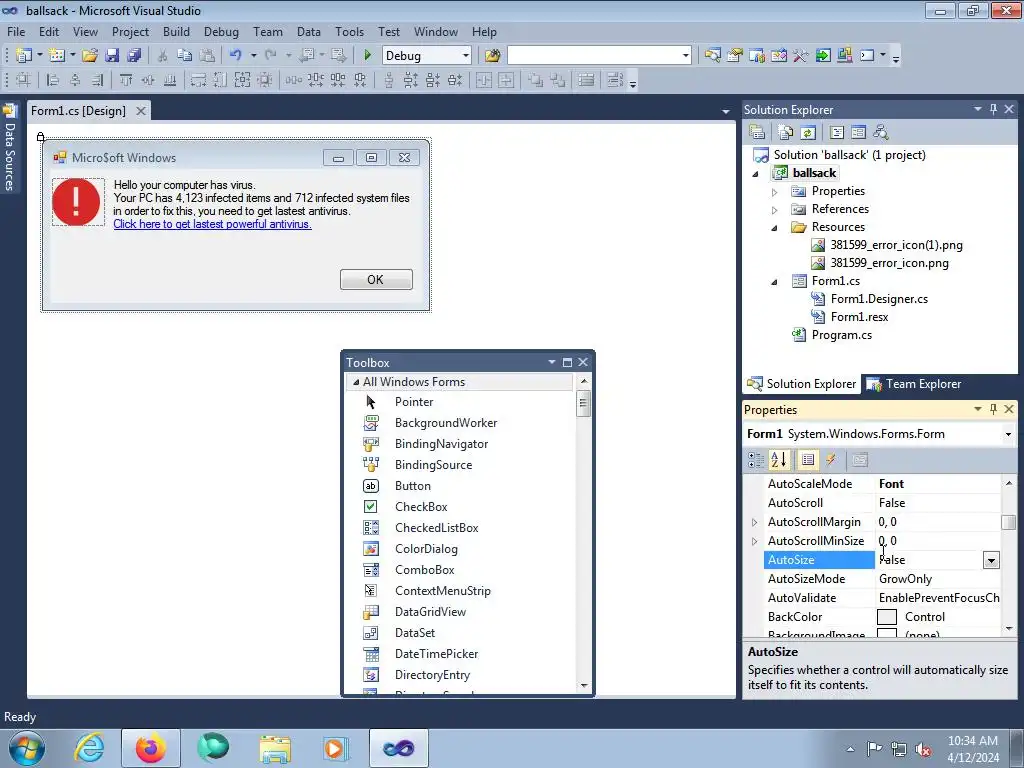Click the Add New Item toolbar icon

[x=57, y=56]
